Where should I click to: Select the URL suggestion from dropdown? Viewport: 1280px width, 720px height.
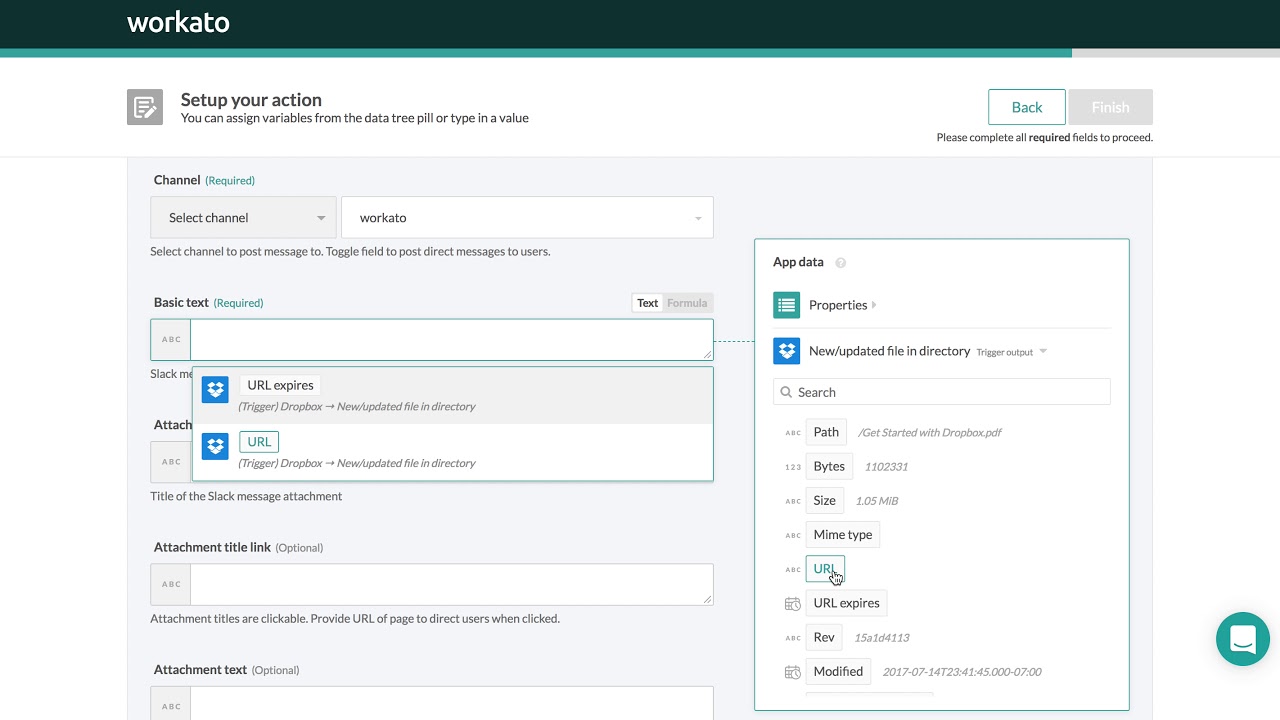[453, 452]
